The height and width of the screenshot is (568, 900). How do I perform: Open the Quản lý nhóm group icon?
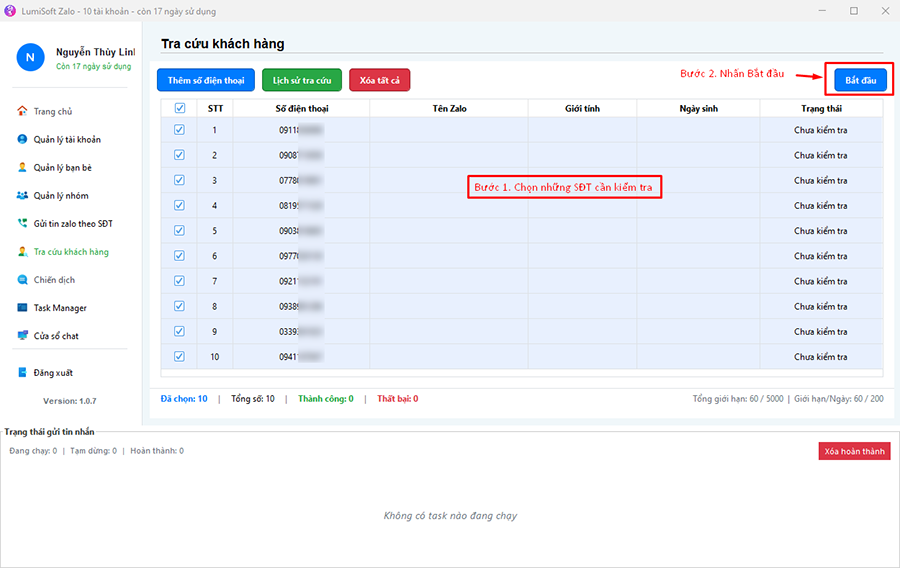click(22, 195)
